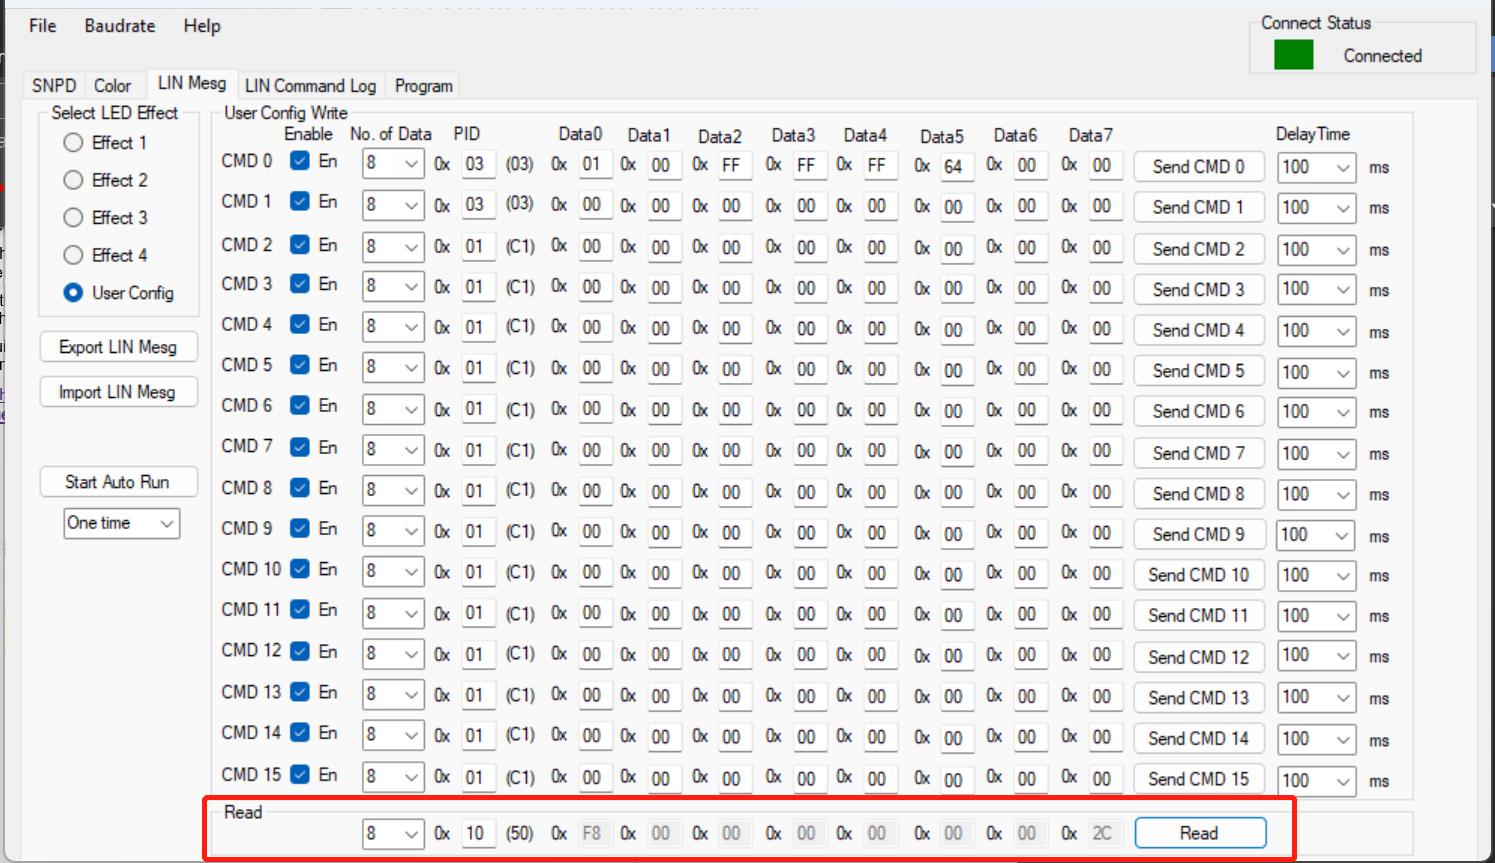Click Start Auto Run button

(118, 482)
